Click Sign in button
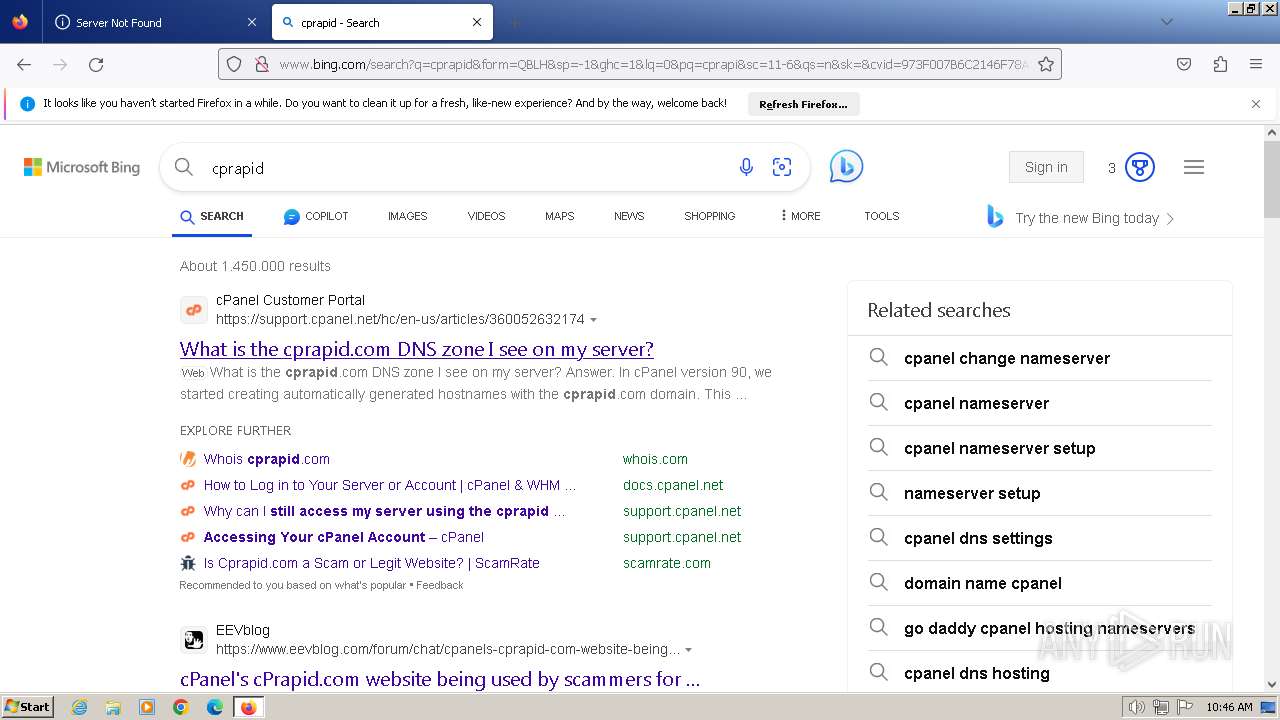Image resolution: width=1280 pixels, height=720 pixels. point(1046,167)
